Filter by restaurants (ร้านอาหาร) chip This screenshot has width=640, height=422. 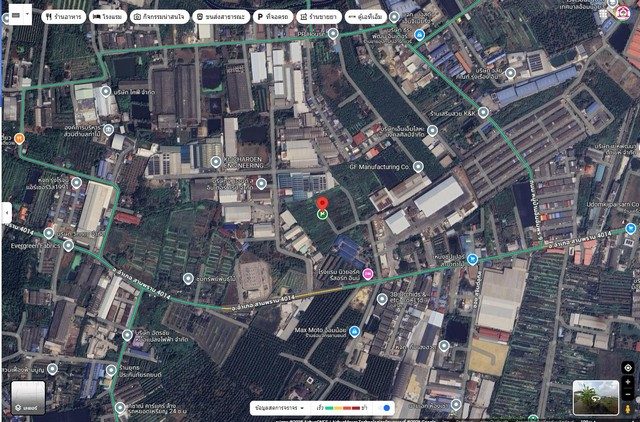62,17
